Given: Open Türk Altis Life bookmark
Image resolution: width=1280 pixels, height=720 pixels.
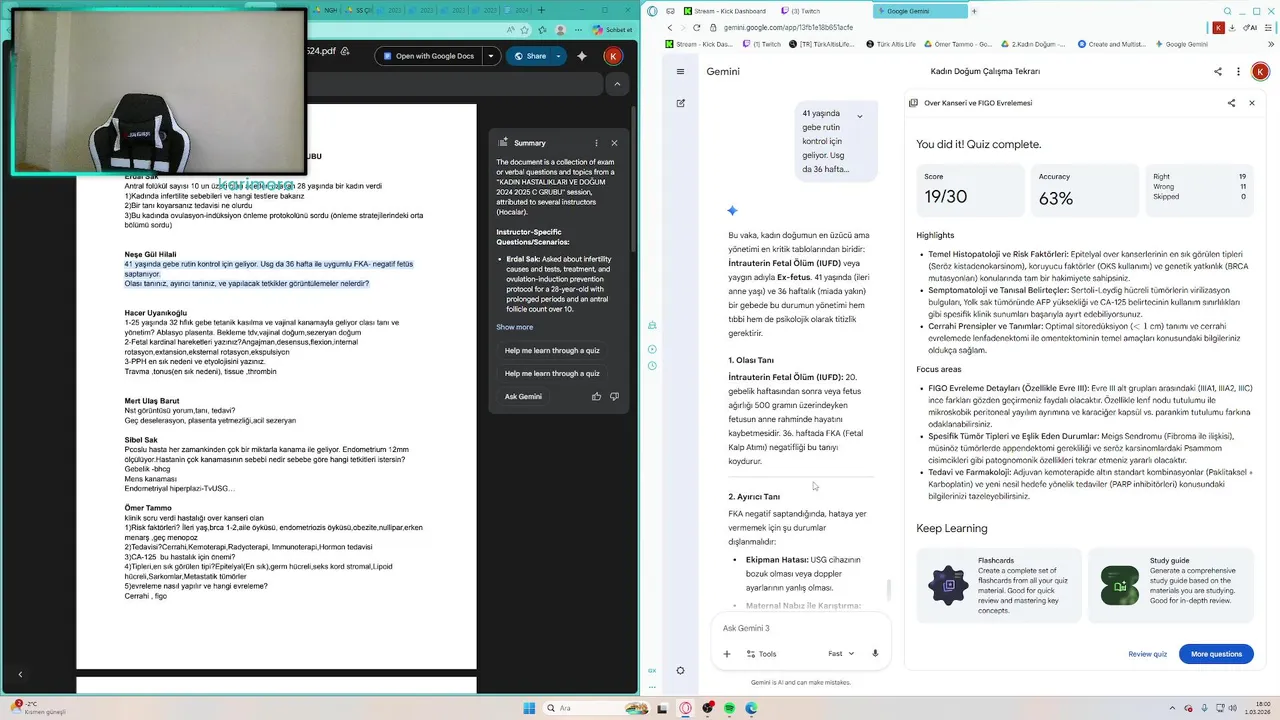Looking at the screenshot, I should (x=889, y=44).
